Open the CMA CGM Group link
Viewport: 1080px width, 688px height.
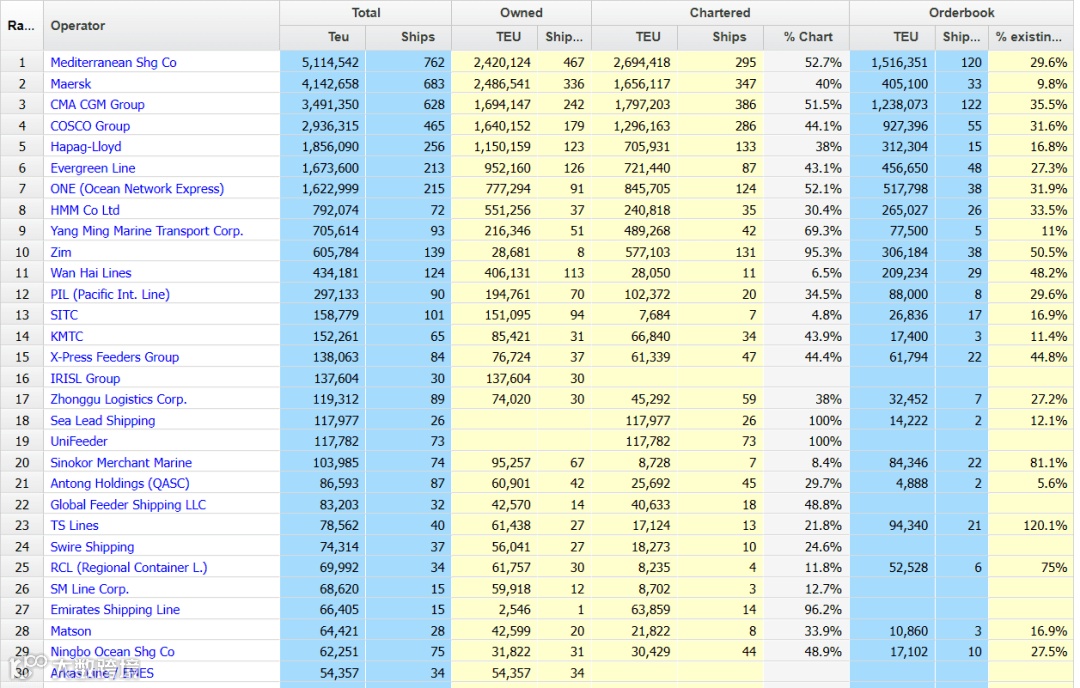pyautogui.click(x=97, y=105)
